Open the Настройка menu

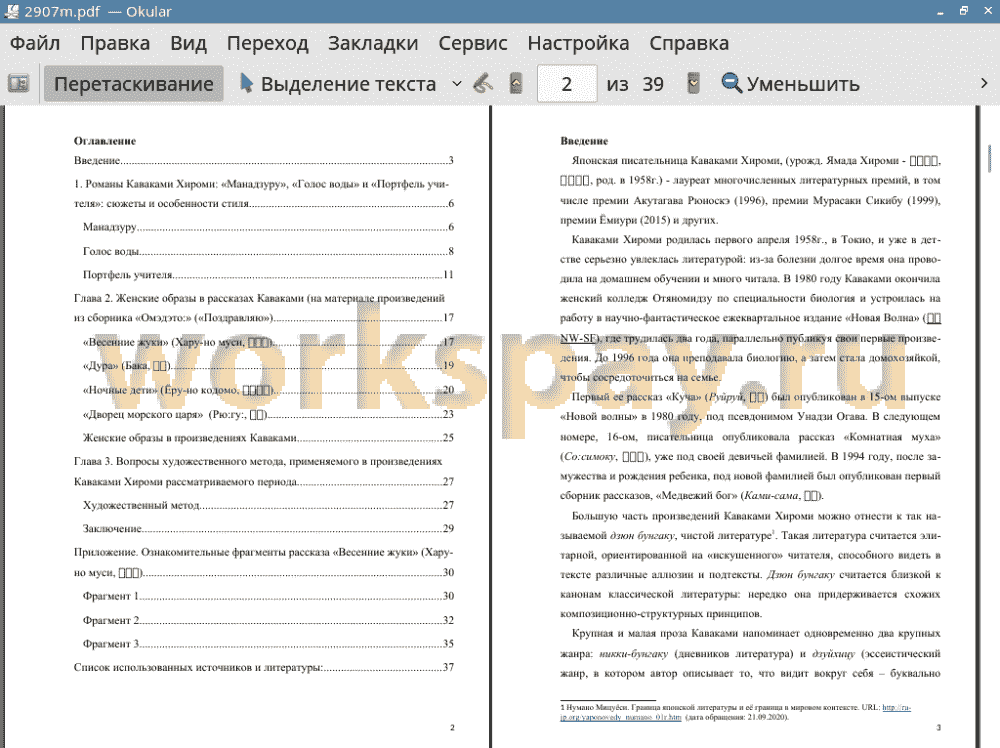click(578, 43)
